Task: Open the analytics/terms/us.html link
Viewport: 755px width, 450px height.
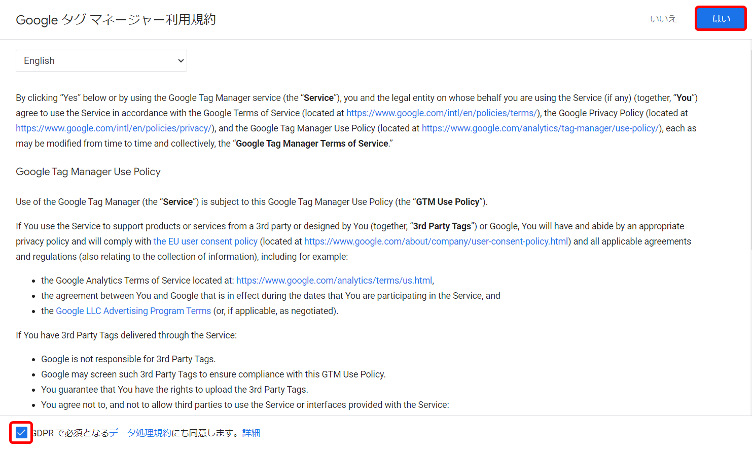Action: [x=335, y=280]
